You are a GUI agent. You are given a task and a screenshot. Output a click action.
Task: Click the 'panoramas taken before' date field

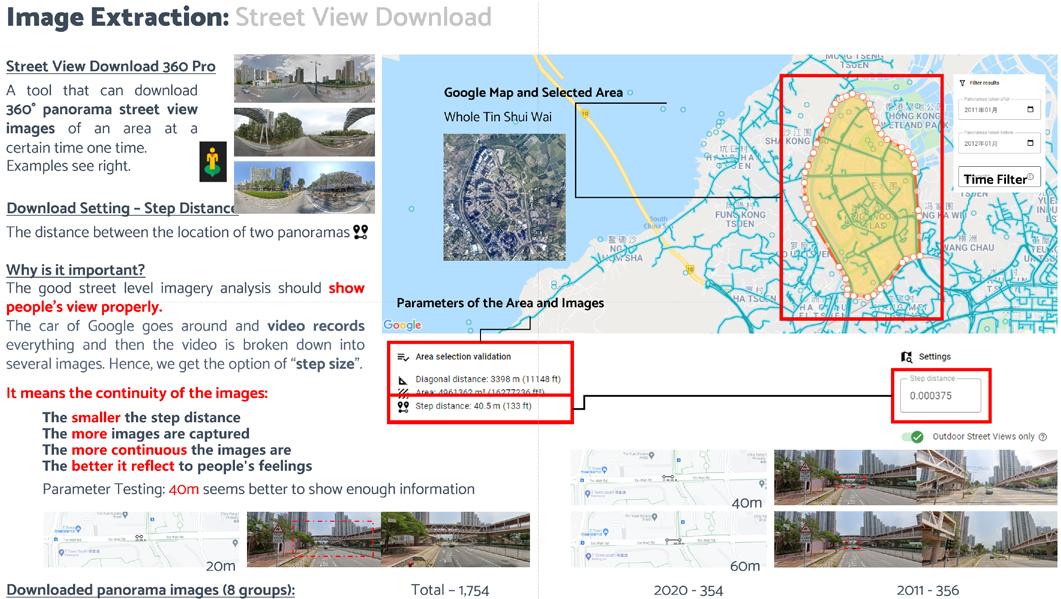click(998, 141)
